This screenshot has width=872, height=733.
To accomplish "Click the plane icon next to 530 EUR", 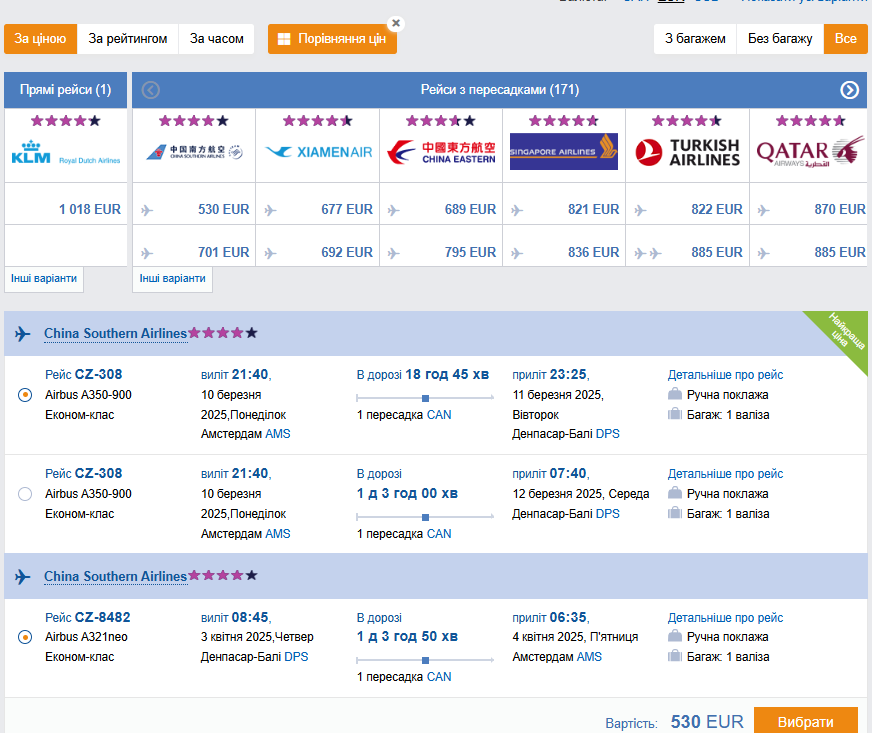I will click(147, 210).
